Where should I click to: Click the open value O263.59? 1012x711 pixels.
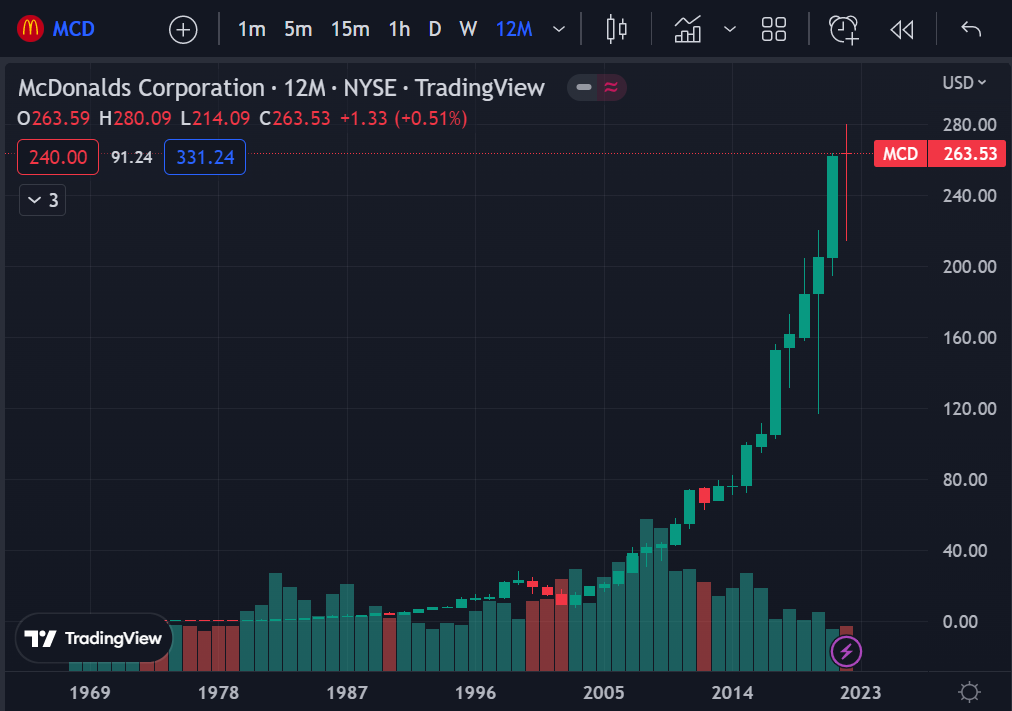coord(54,119)
